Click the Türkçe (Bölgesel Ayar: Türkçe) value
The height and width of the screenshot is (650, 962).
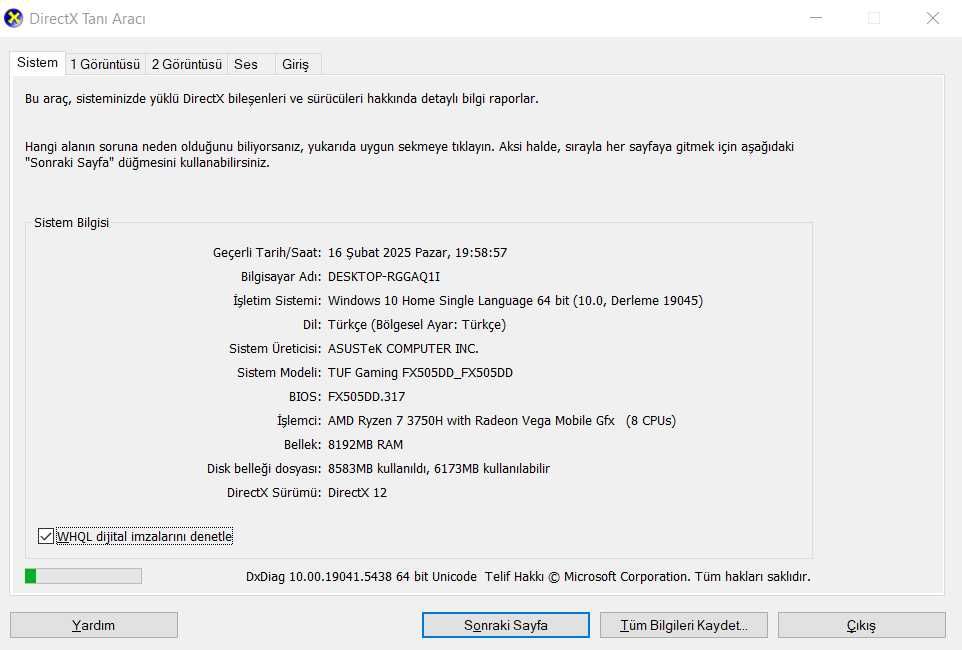(x=417, y=324)
